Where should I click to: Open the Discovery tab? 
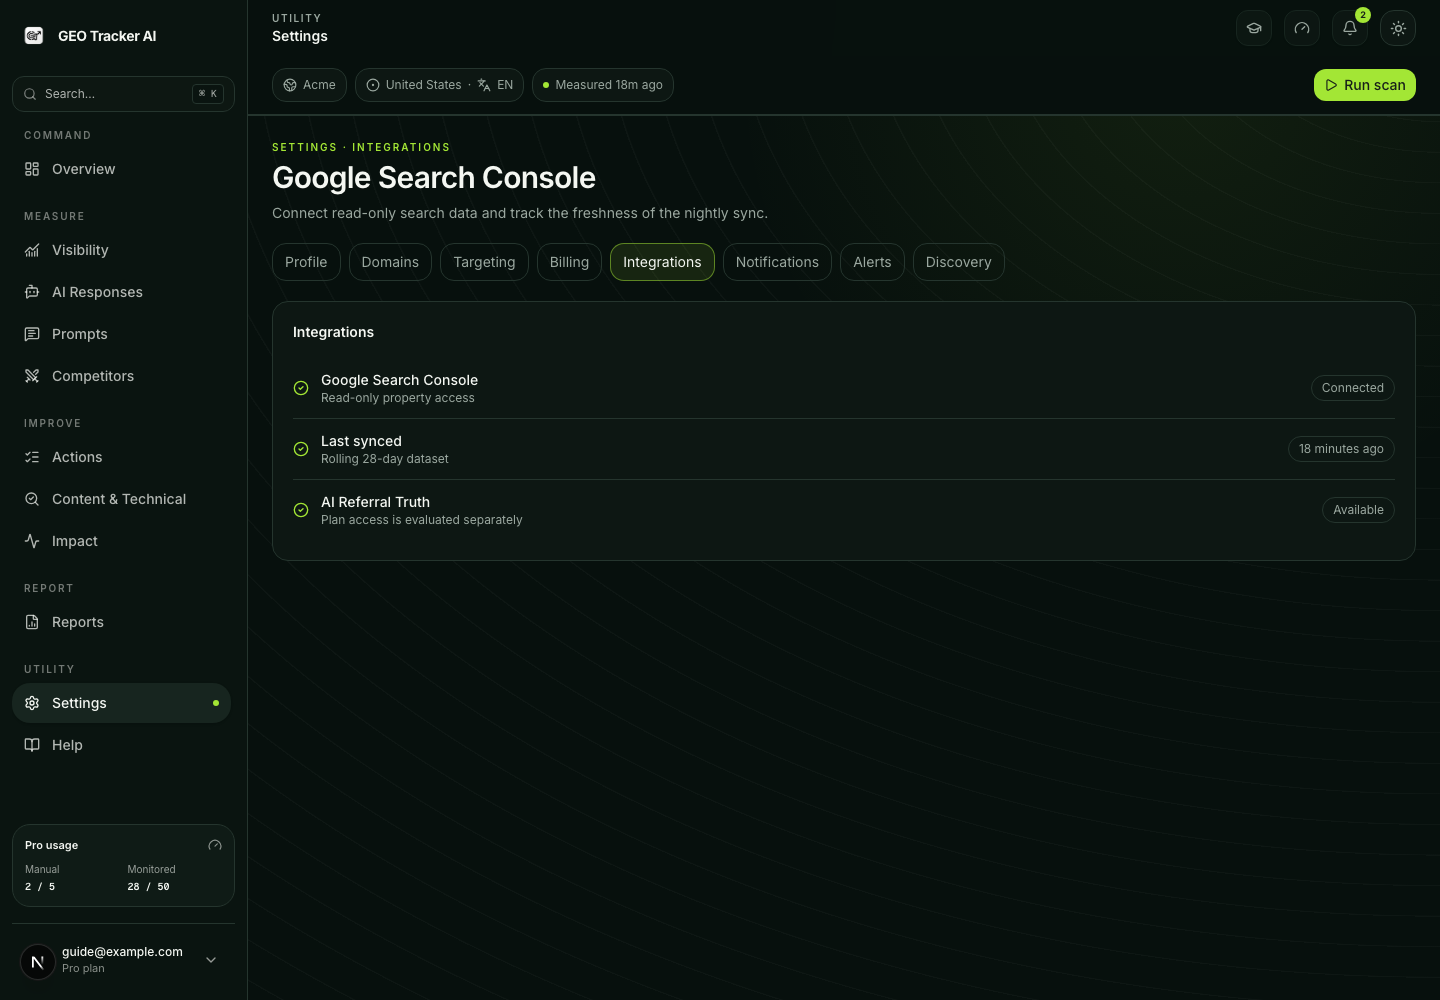(958, 262)
